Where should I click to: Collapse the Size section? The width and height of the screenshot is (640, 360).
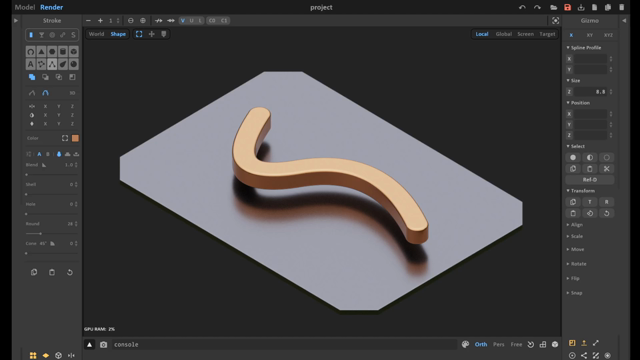(573, 81)
